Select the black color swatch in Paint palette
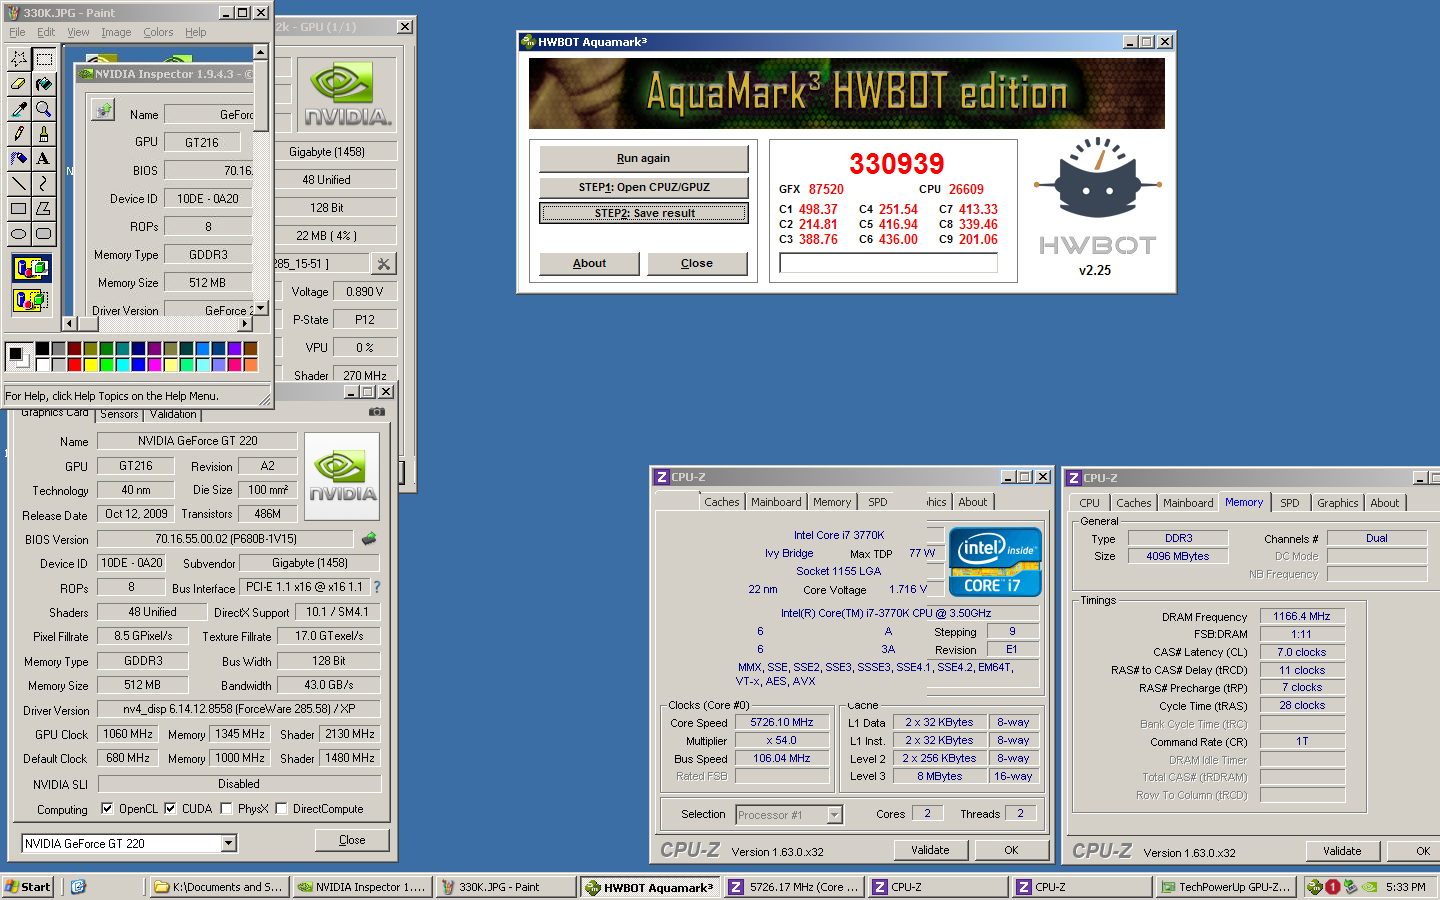The width and height of the screenshot is (1440, 900). pos(42,348)
